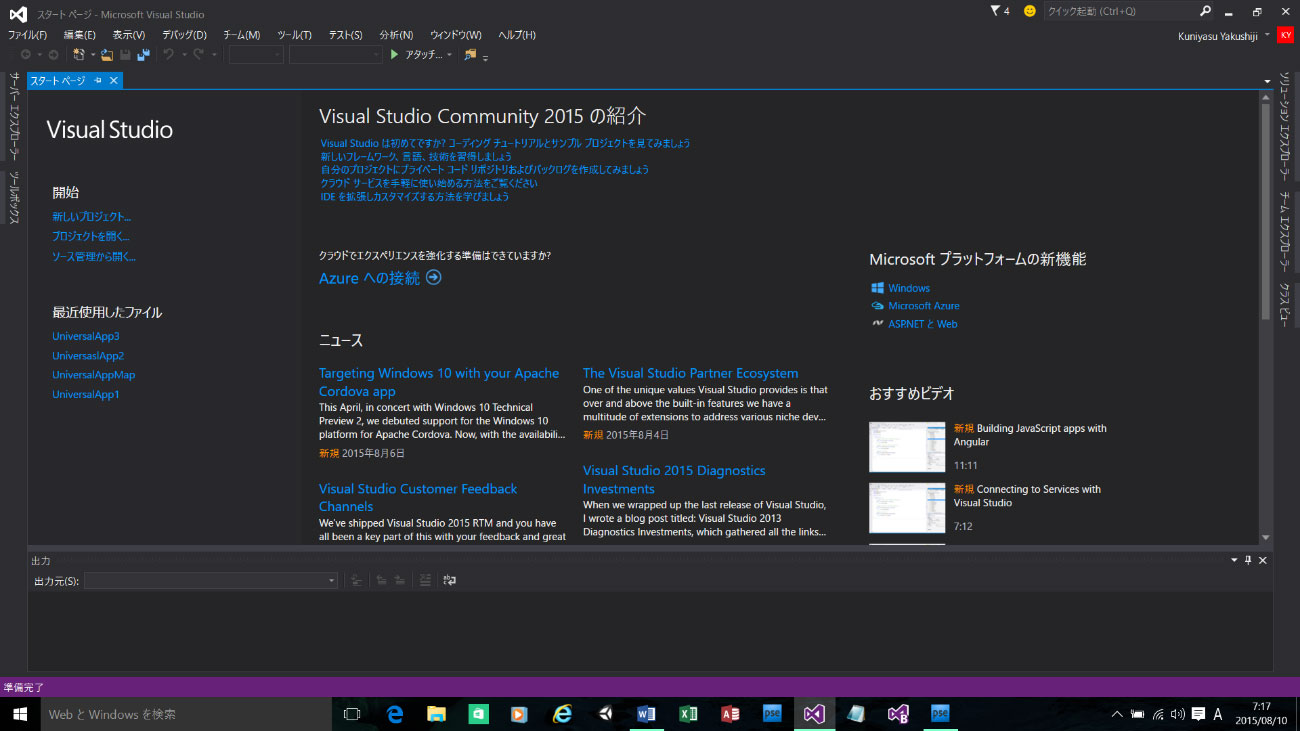This screenshot has height=731, width=1300.
Task: Toggle auto-hide pin on Output panel
Action: point(1248,561)
